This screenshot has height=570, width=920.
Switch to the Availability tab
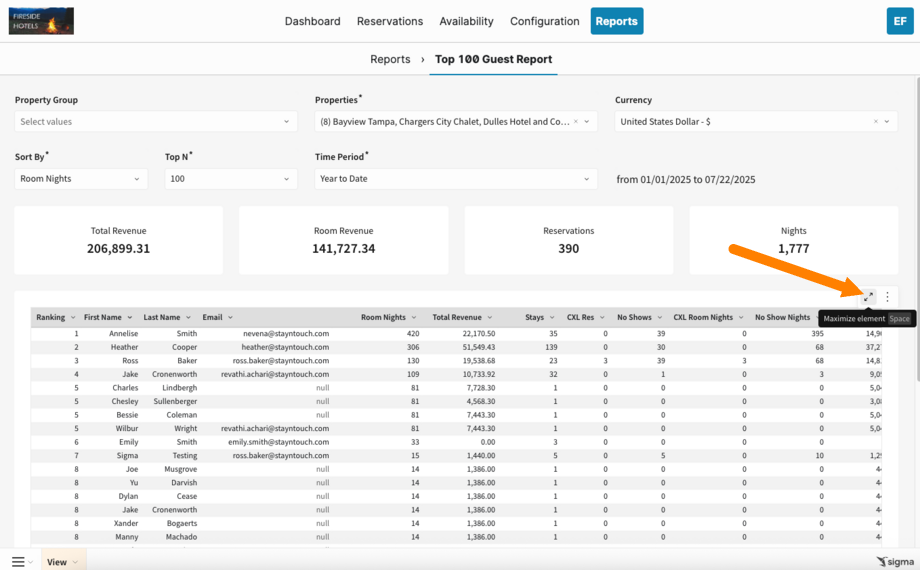point(466,21)
